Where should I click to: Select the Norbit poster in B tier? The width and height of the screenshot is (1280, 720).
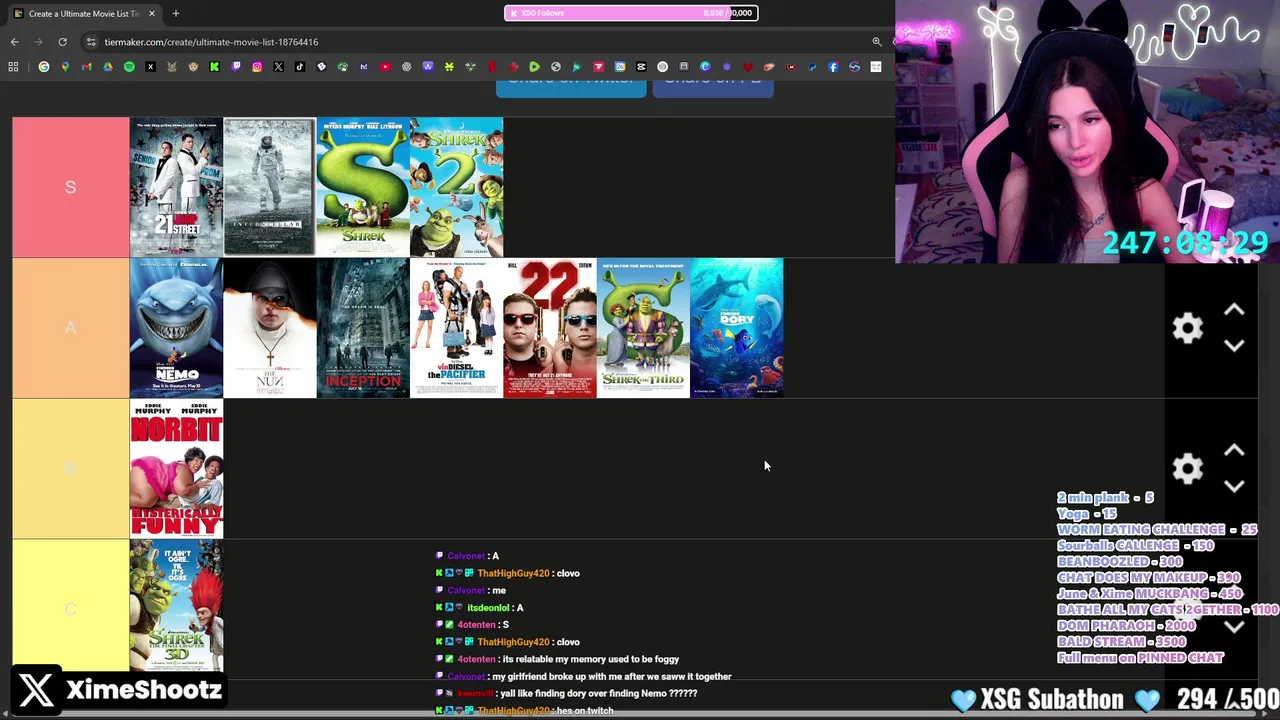(x=176, y=468)
